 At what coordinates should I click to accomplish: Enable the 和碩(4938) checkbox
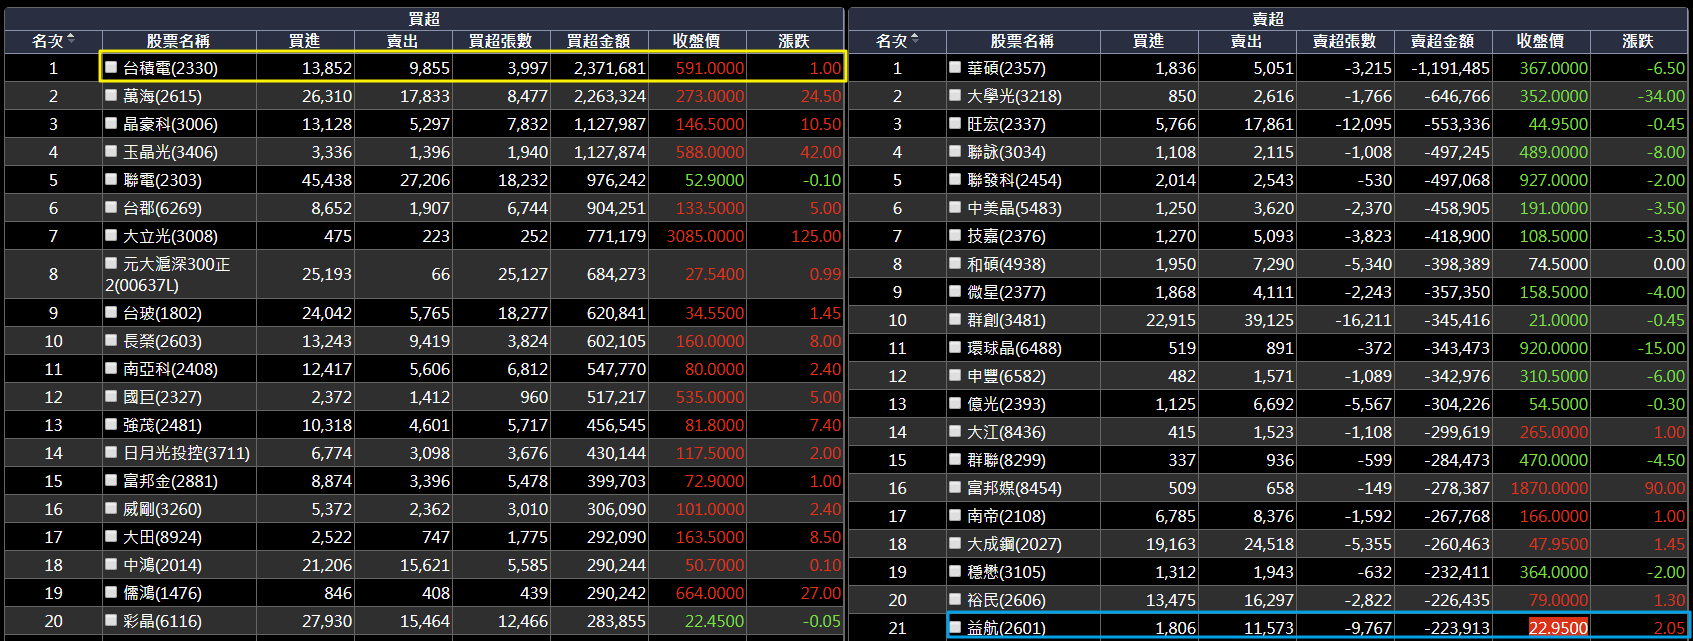tap(955, 263)
